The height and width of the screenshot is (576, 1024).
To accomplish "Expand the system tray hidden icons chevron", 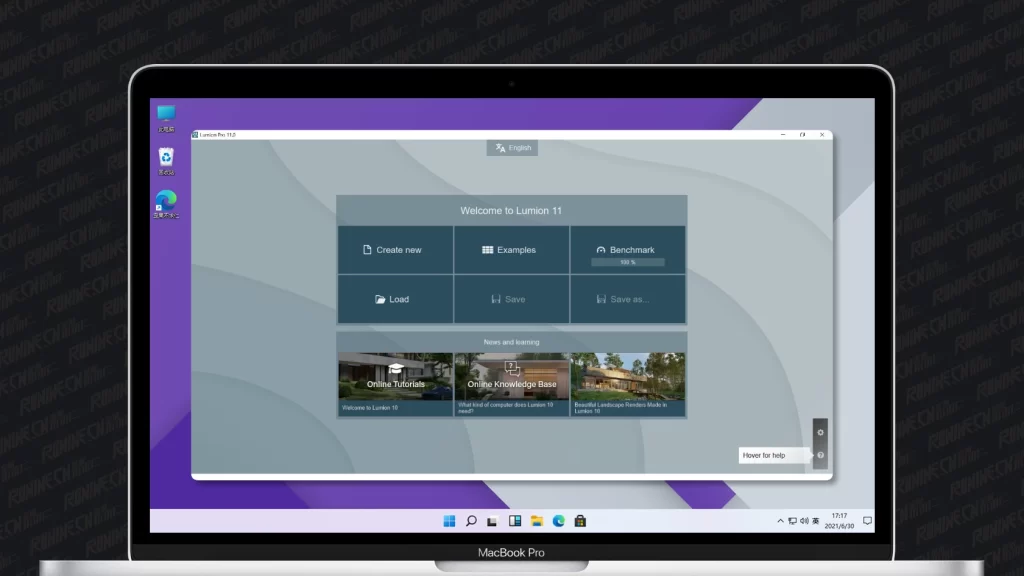I will [x=780, y=521].
